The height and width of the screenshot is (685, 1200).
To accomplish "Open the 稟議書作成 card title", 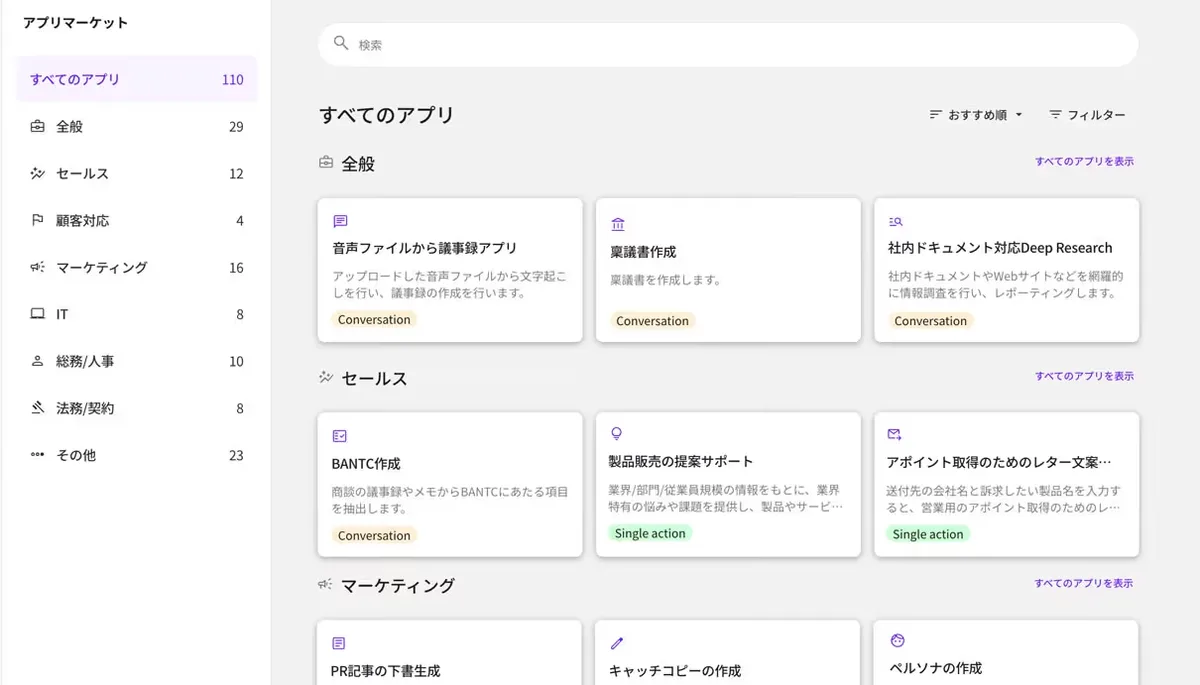I will click(643, 252).
